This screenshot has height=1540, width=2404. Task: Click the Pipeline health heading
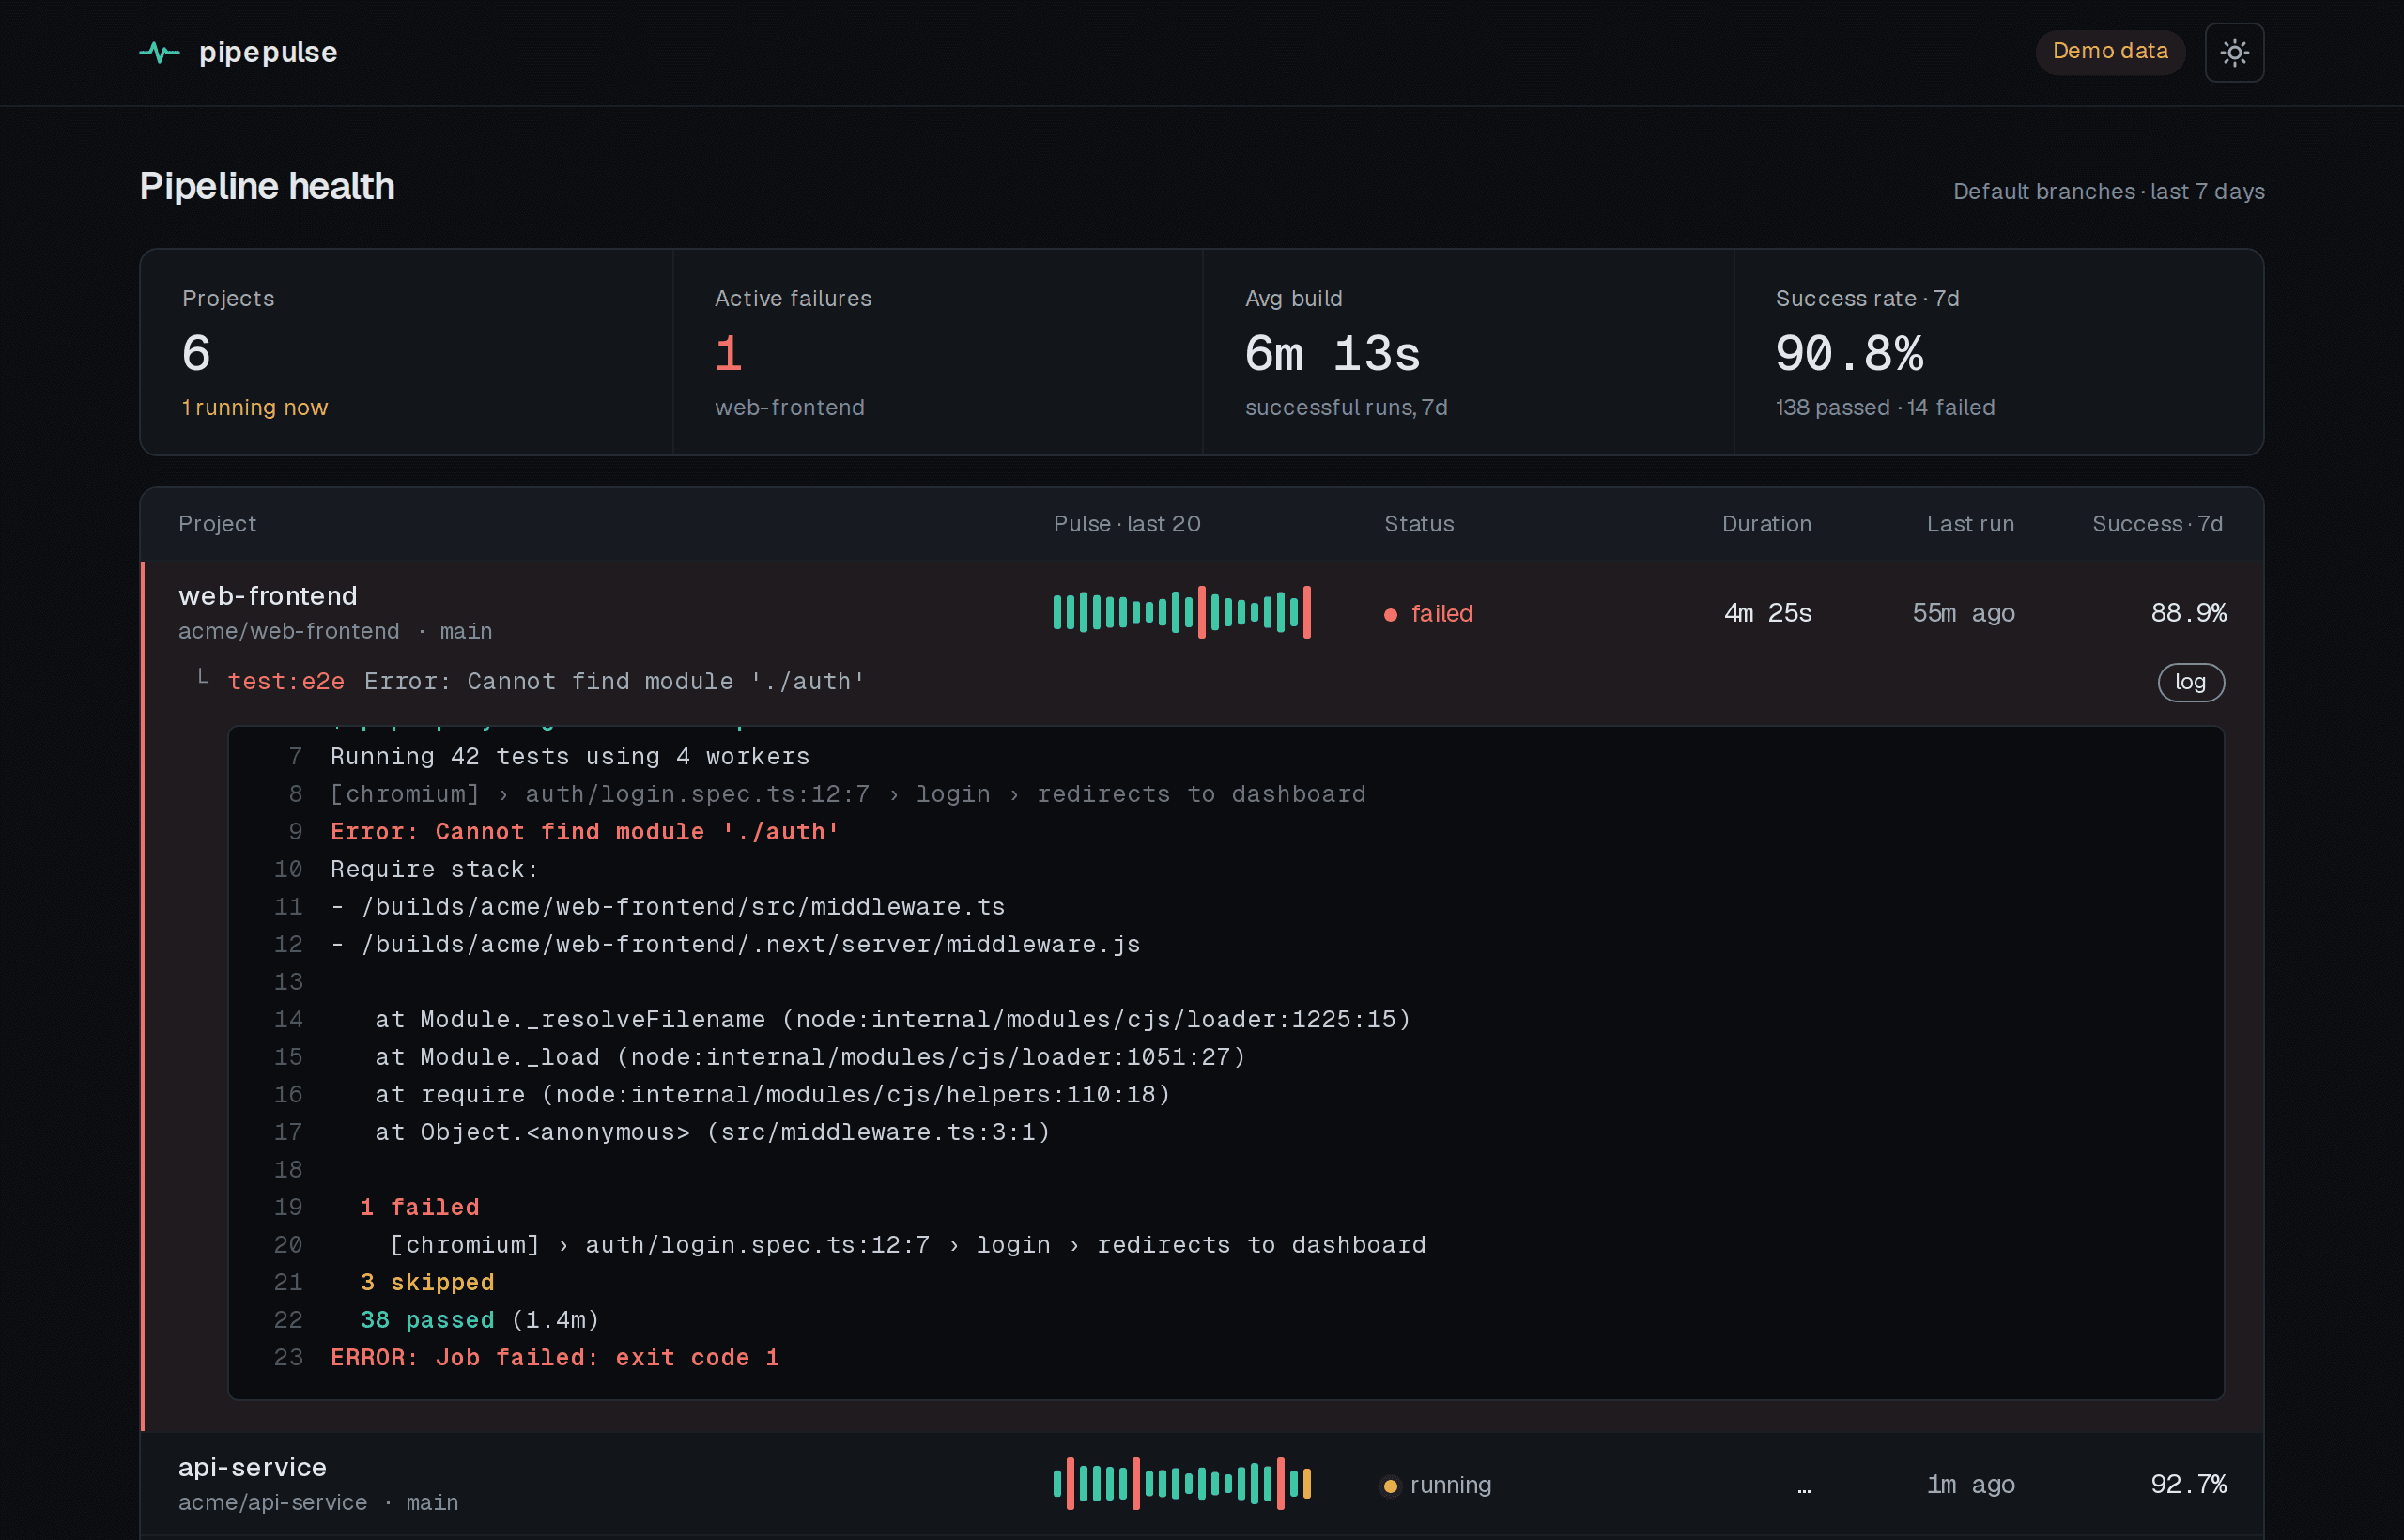pos(267,186)
